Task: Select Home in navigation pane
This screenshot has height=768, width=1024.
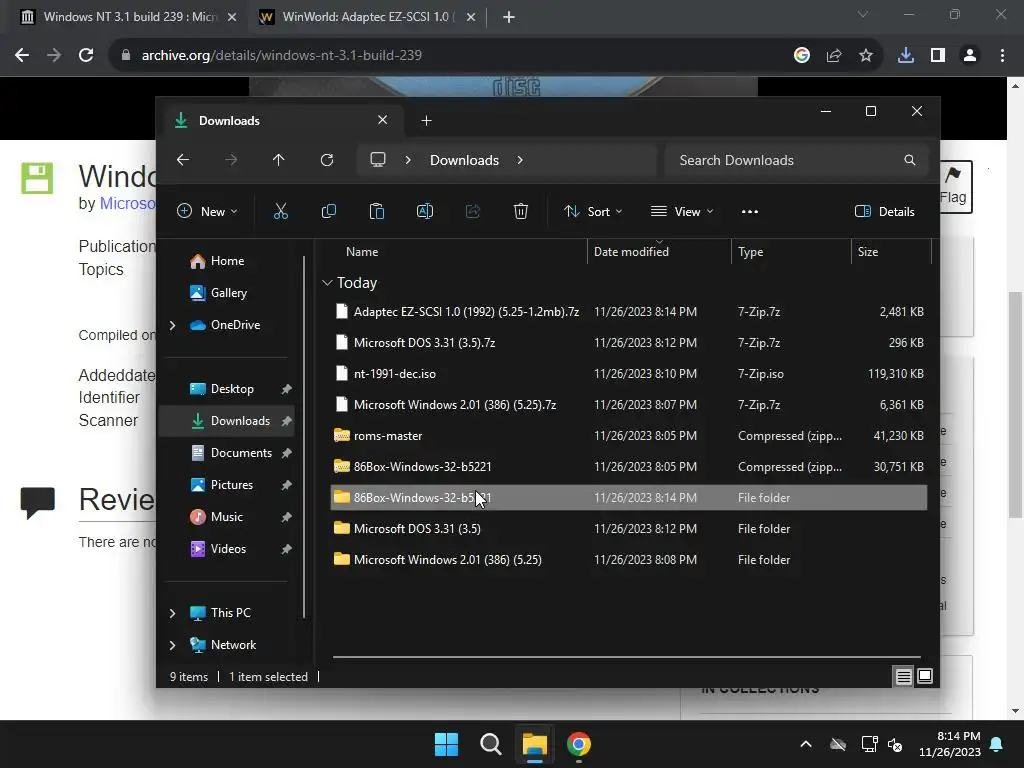Action: pyautogui.click(x=227, y=261)
